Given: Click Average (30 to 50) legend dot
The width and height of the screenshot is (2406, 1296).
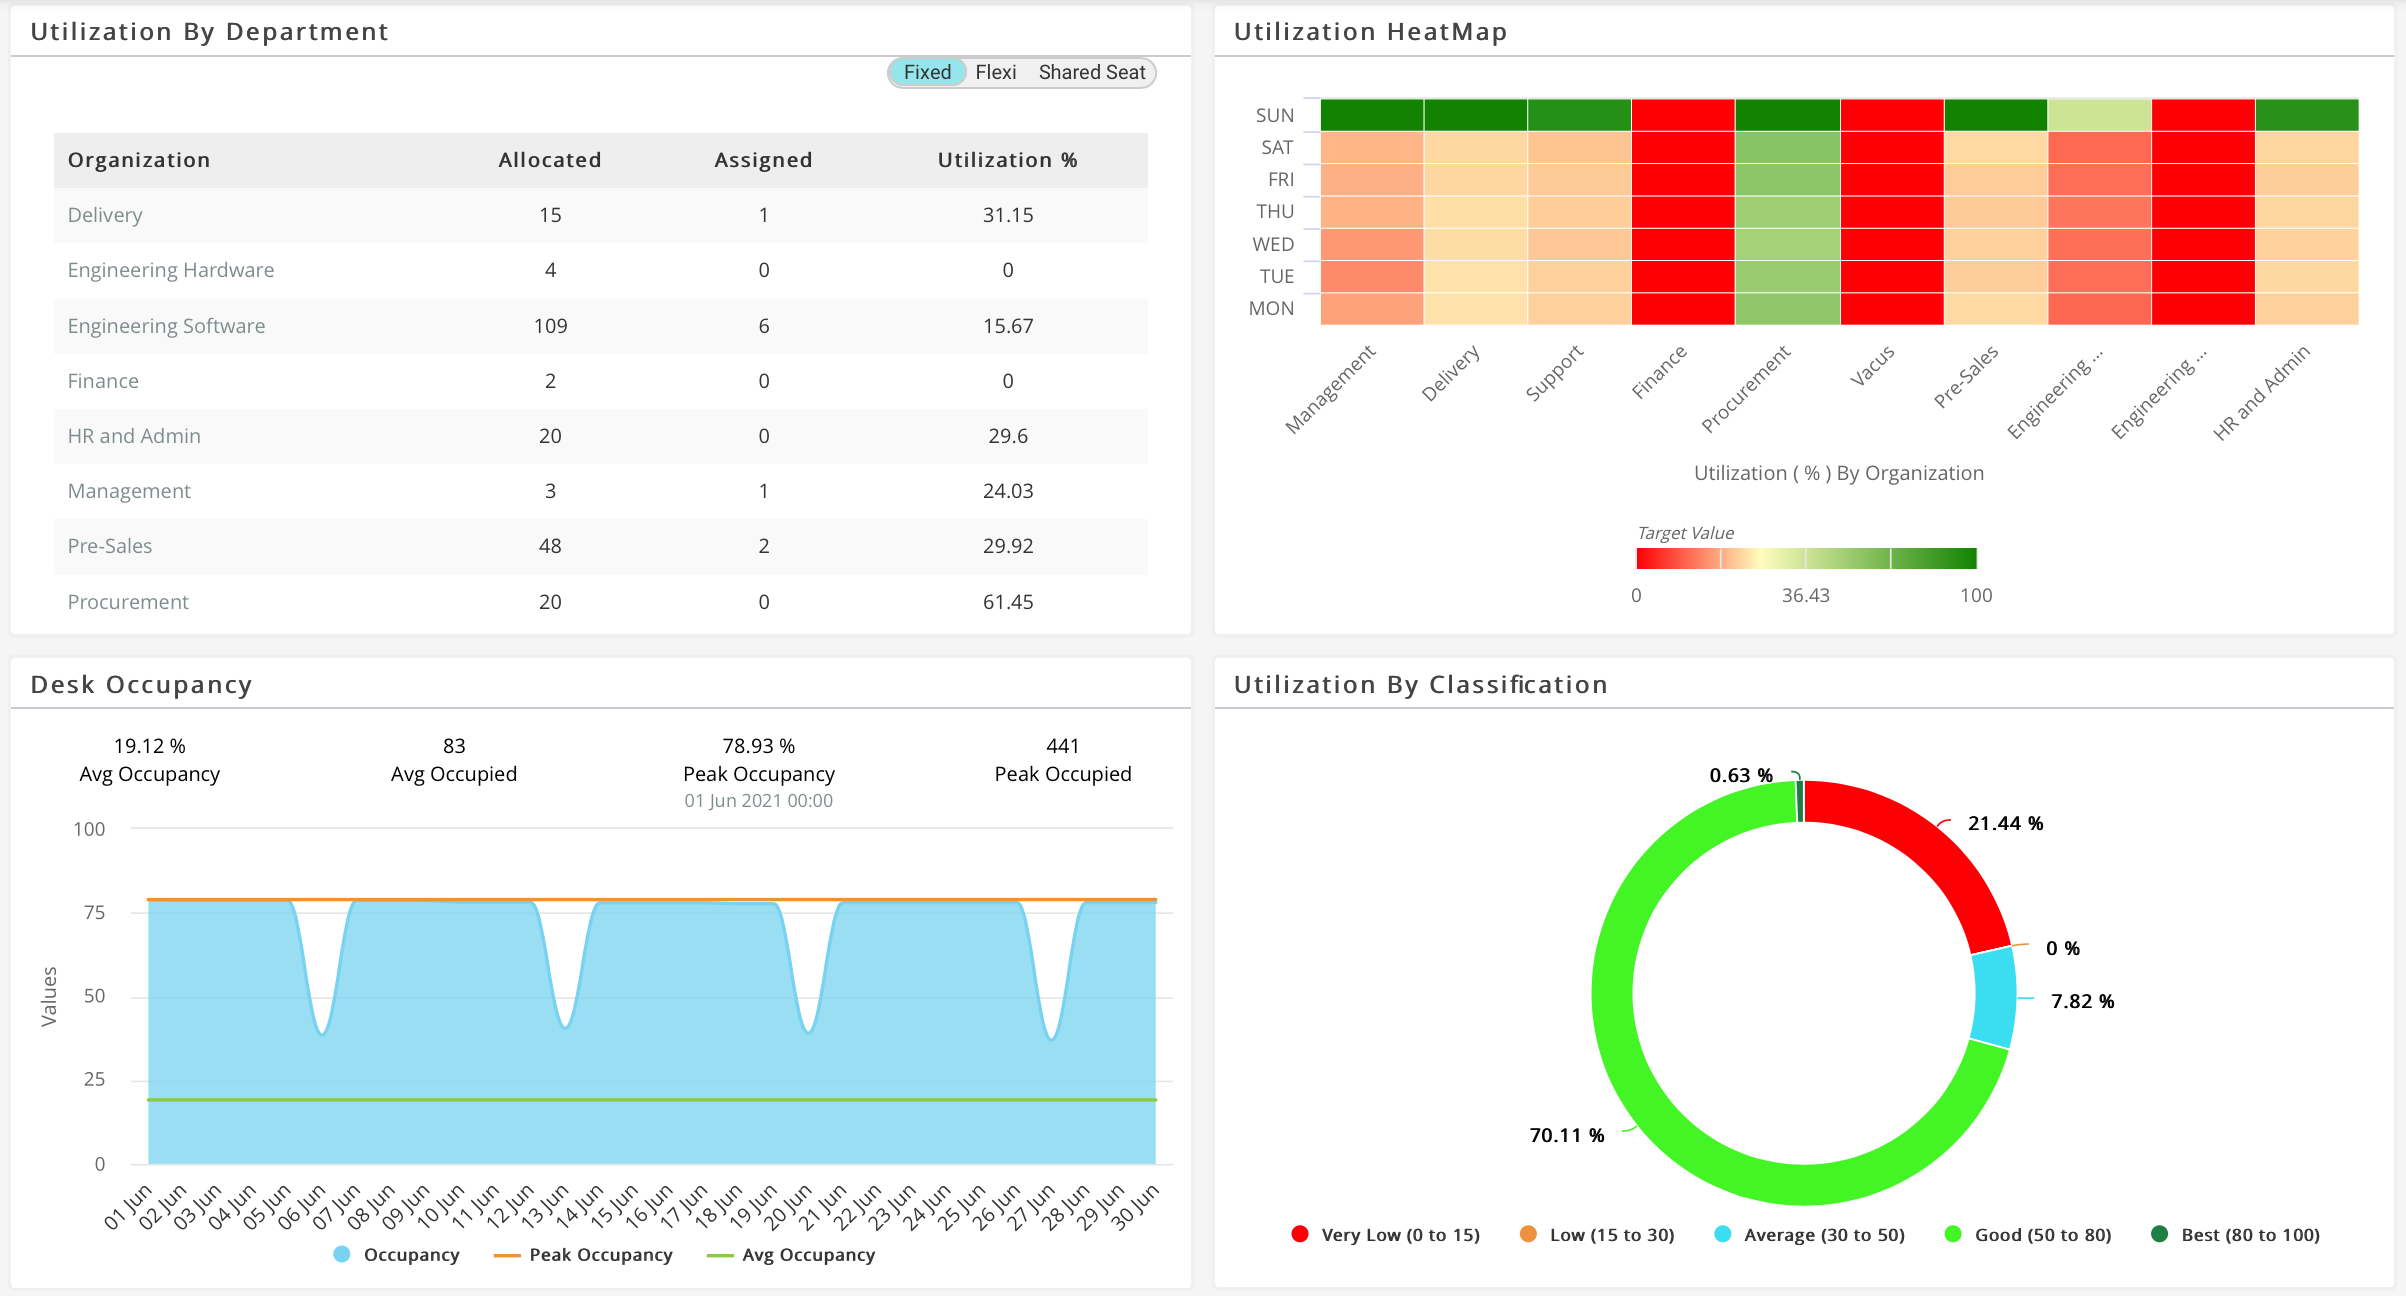Looking at the screenshot, I should tap(1722, 1234).
